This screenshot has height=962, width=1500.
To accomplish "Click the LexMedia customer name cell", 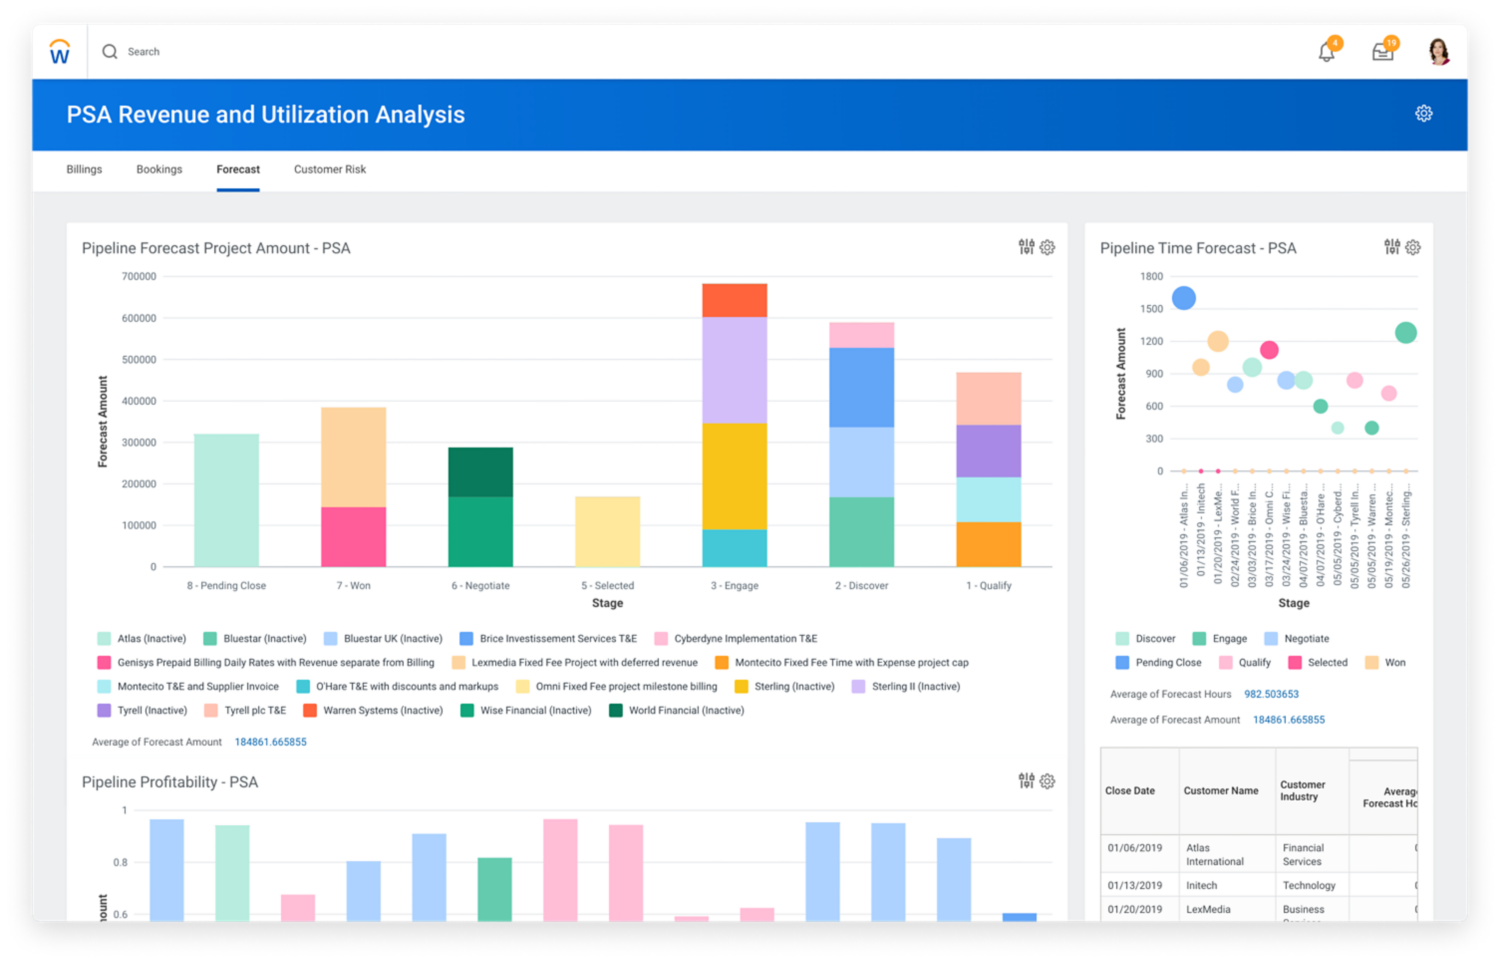I will (x=1227, y=910).
